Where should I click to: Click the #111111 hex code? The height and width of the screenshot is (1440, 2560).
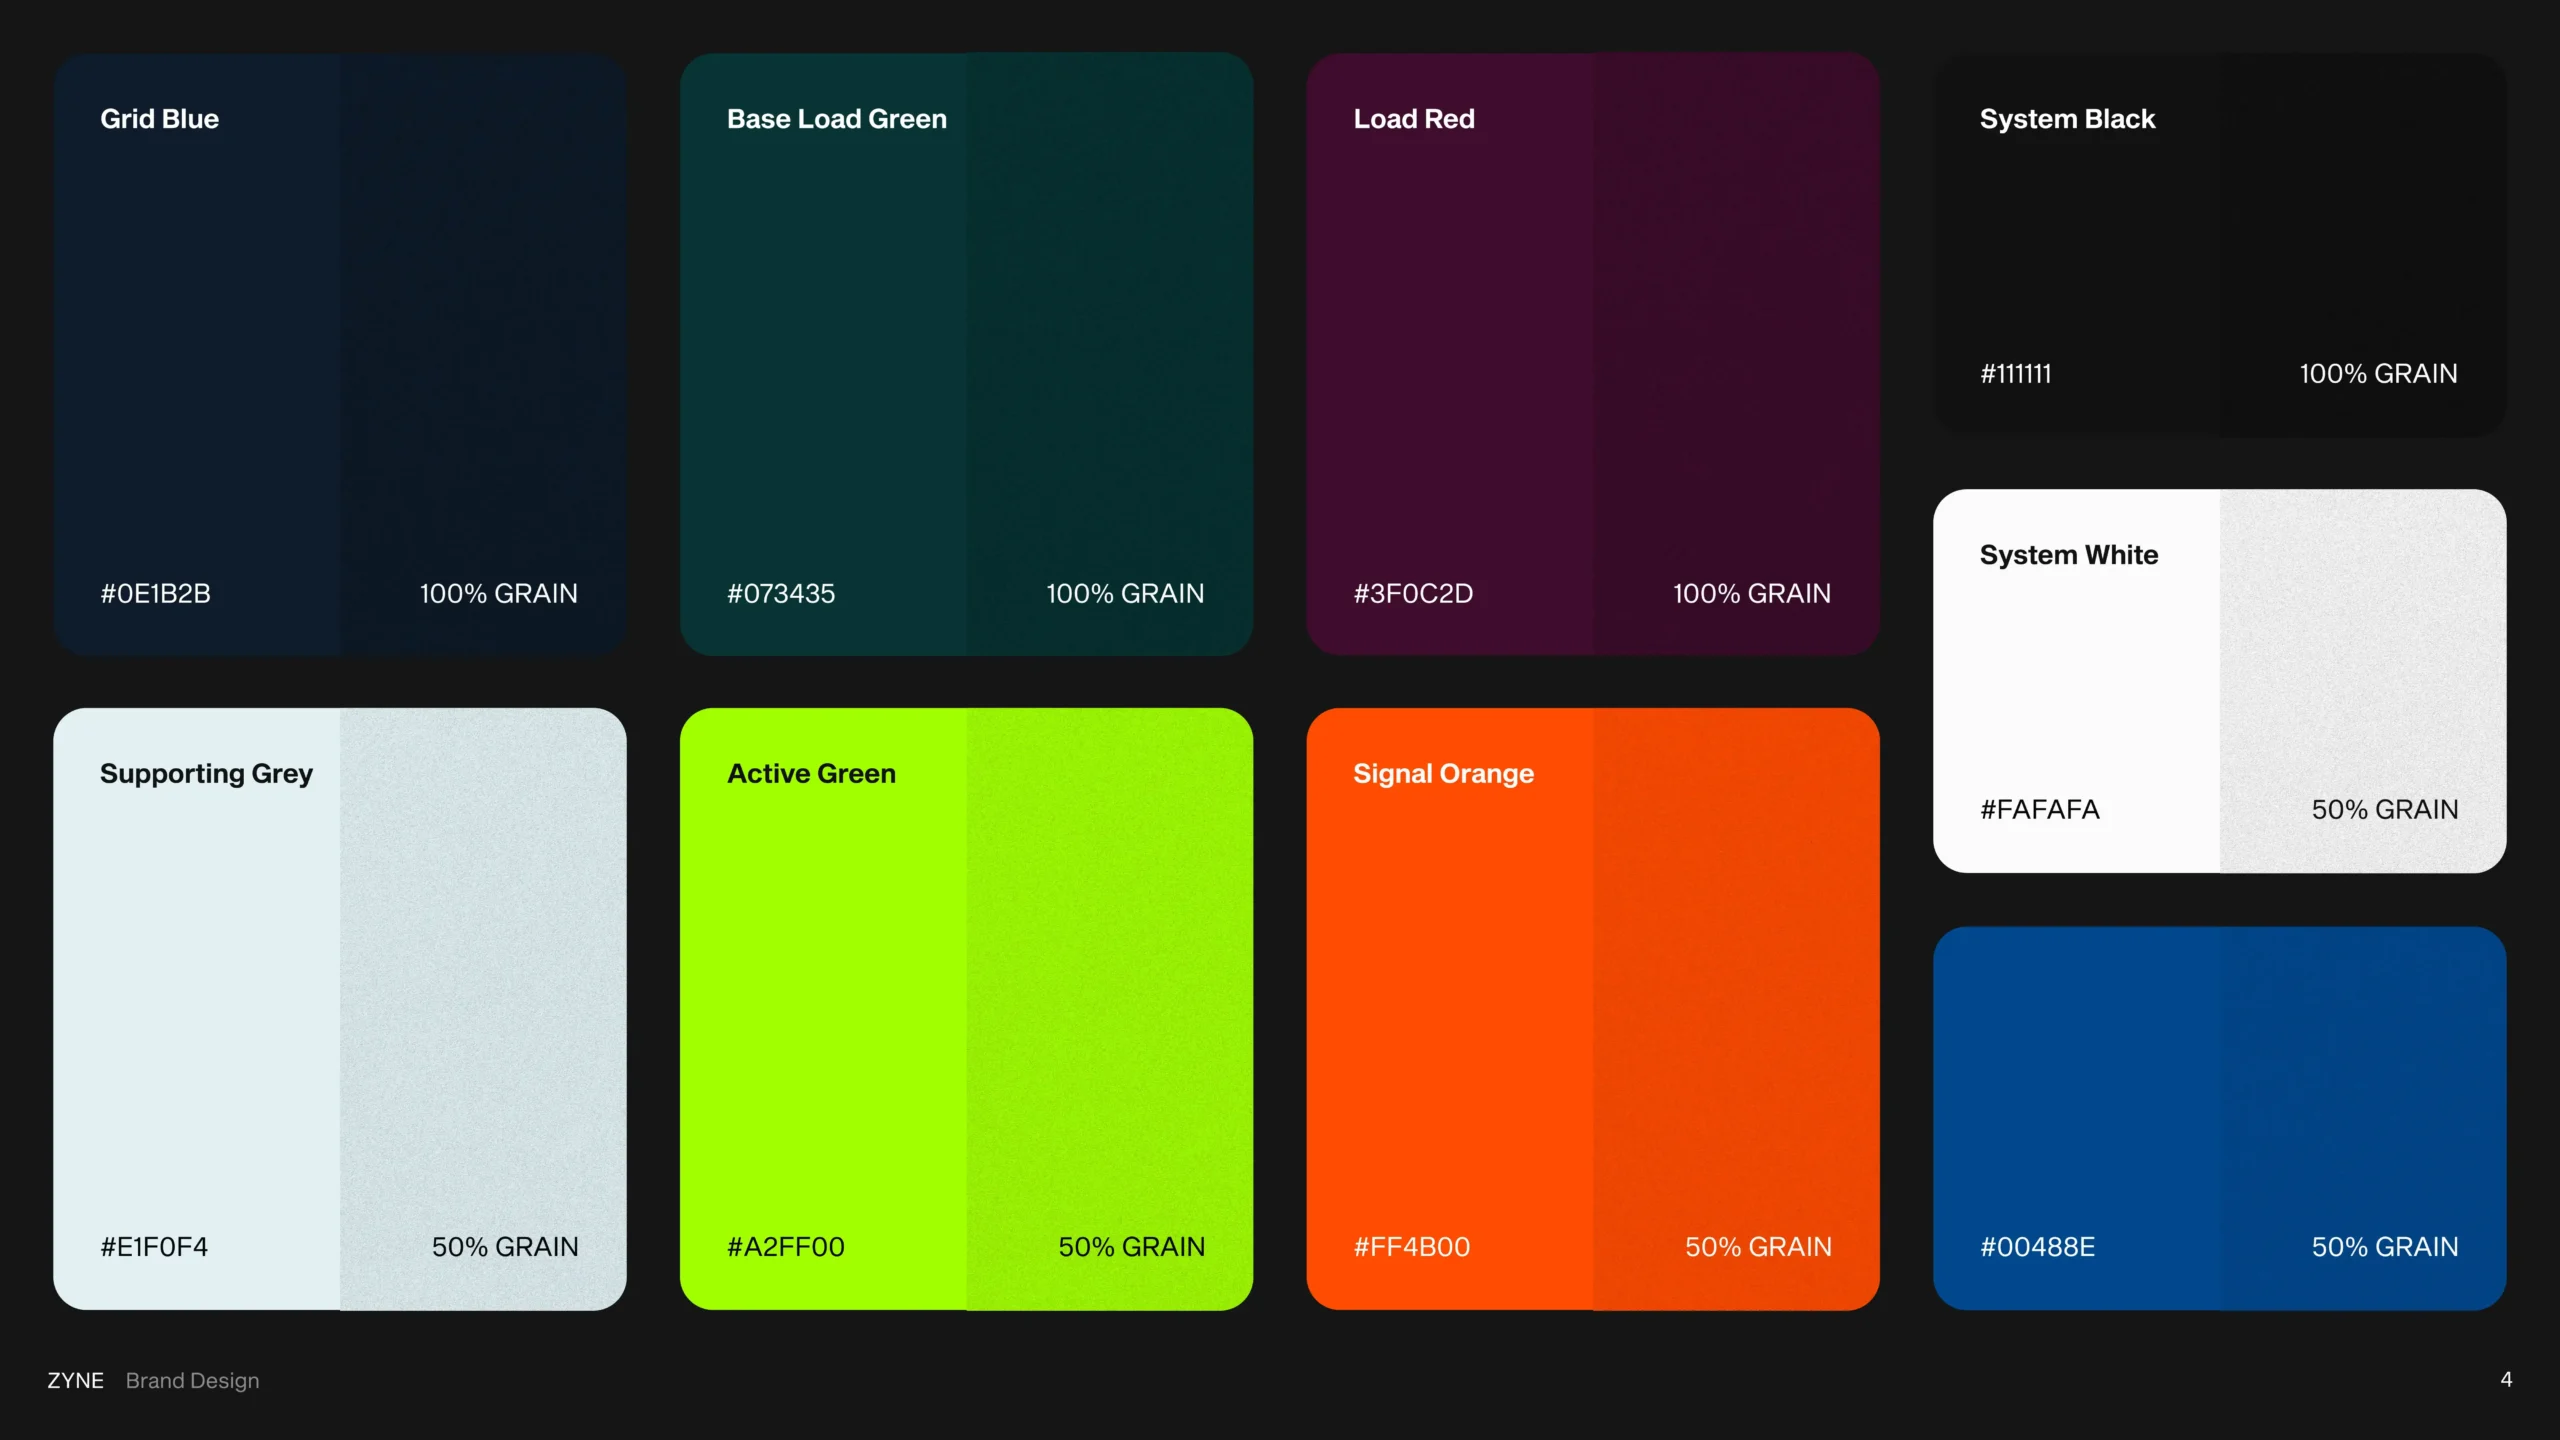pos(2015,373)
